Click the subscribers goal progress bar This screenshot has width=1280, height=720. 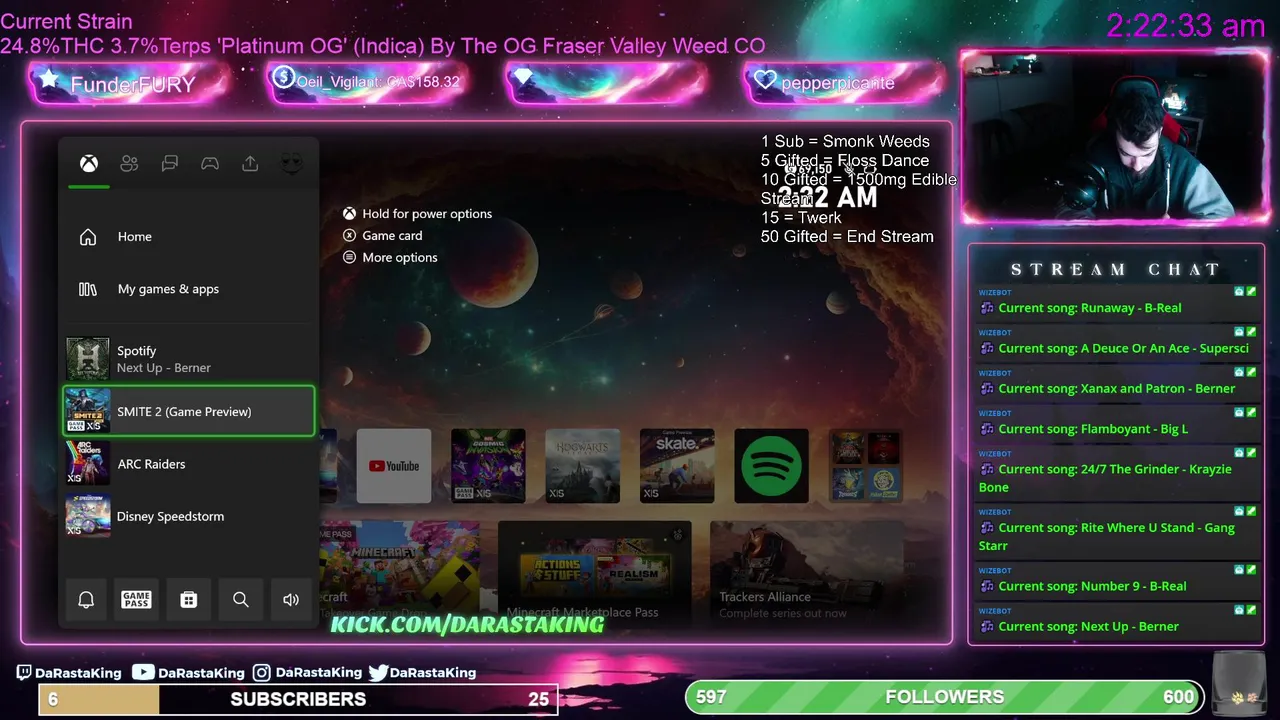[x=298, y=699]
